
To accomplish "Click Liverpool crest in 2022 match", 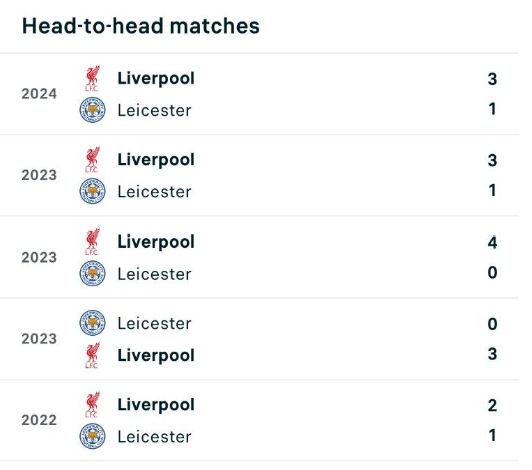I will click(92, 405).
